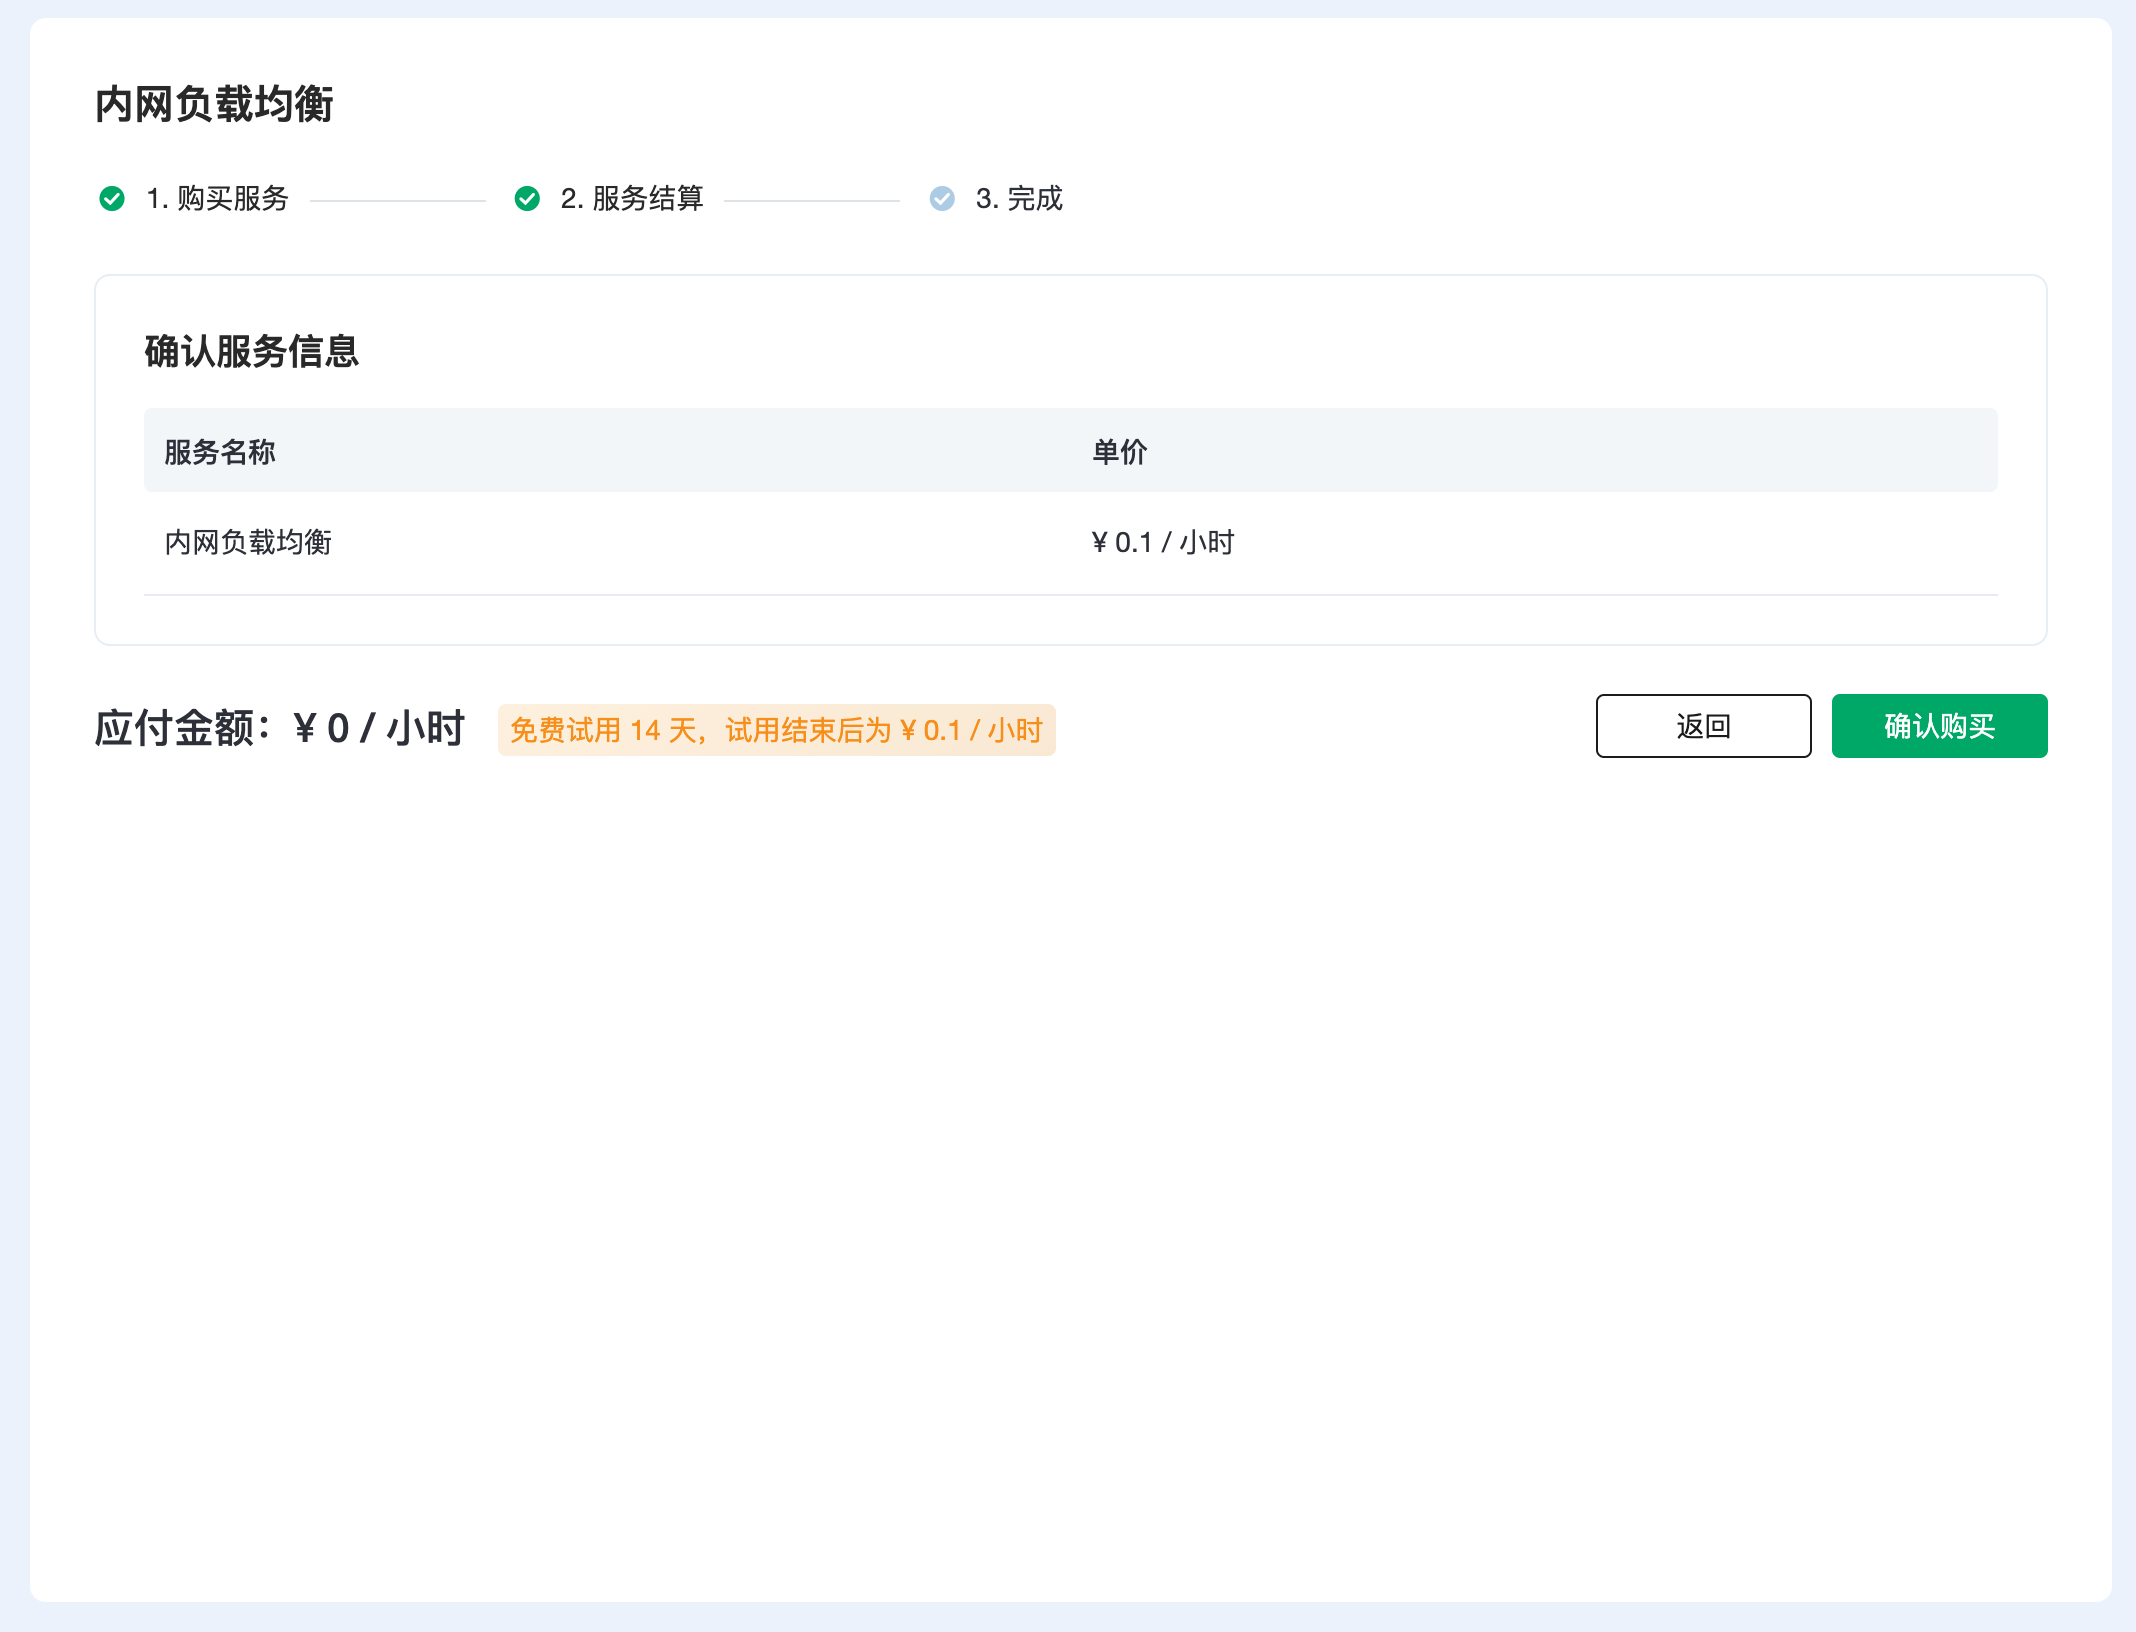Click green checkmark icon for step 1
The image size is (2136, 1632).
point(112,199)
